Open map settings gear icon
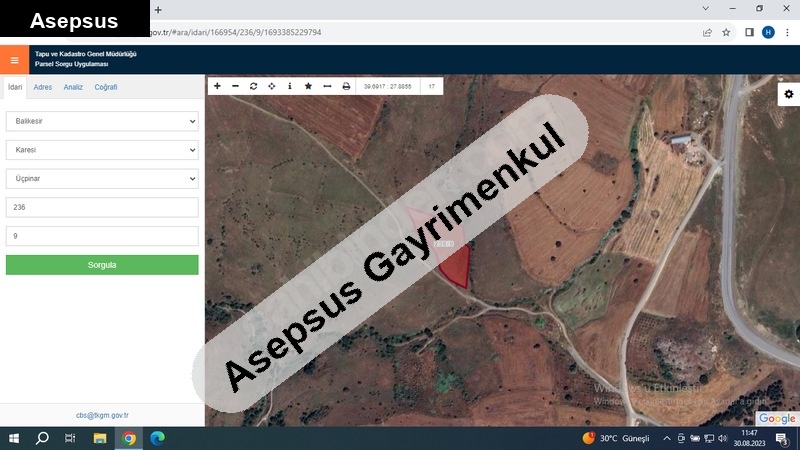800x450 pixels. pyautogui.click(x=788, y=94)
